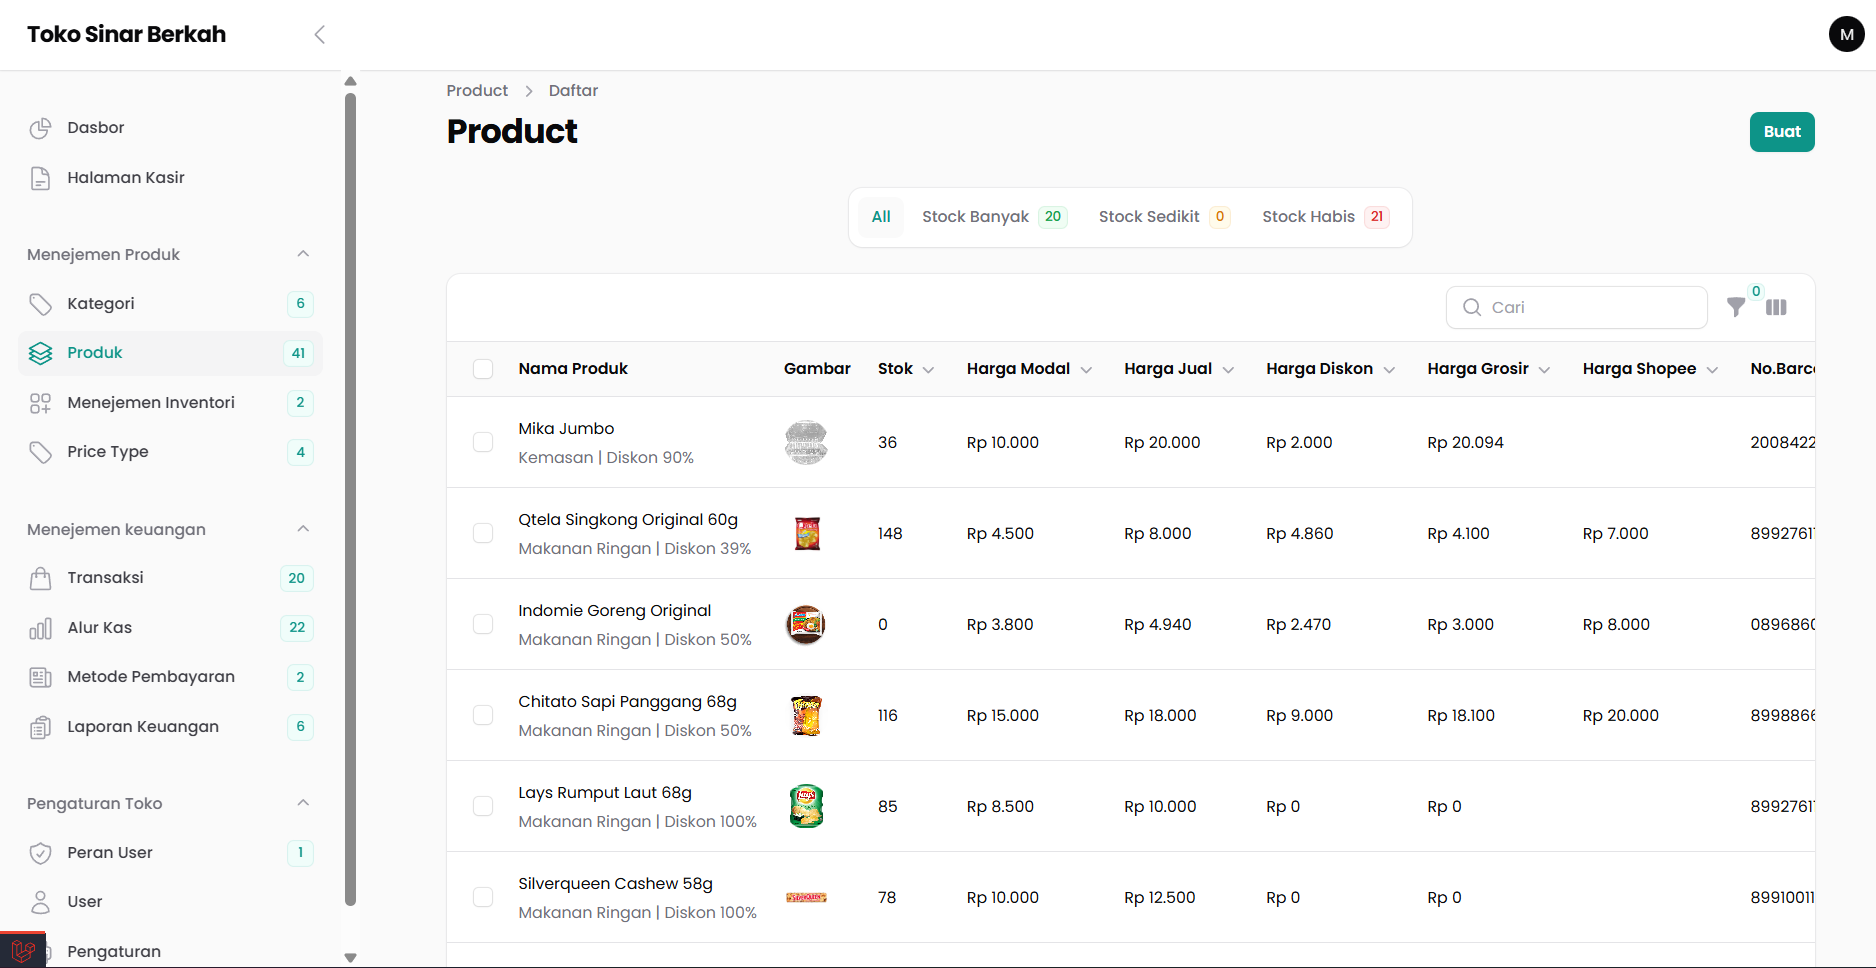
Task: Click the Chitato Sapi Panggang product image
Action: tap(806, 715)
